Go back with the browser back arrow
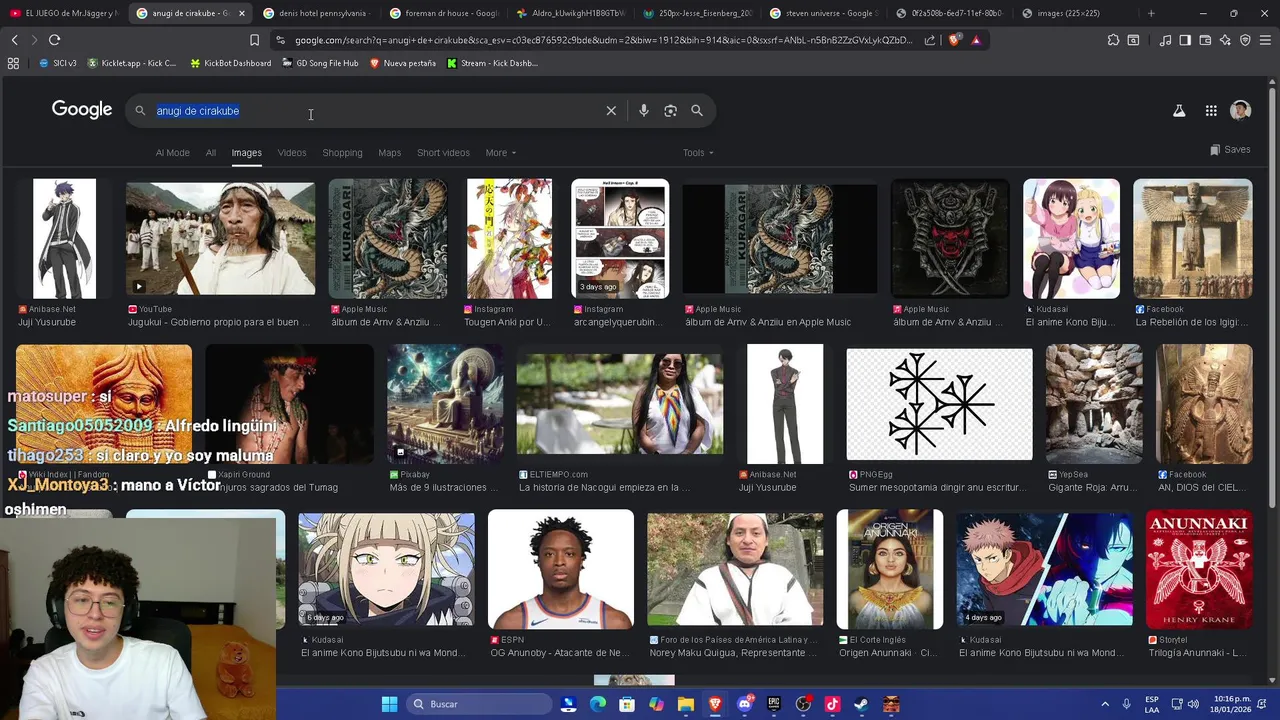The height and width of the screenshot is (720, 1280). point(14,40)
